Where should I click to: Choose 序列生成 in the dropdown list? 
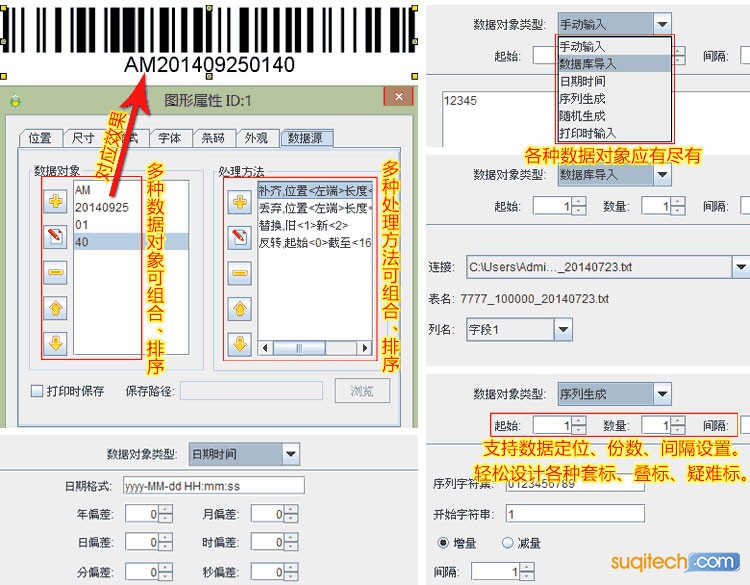coord(615,98)
